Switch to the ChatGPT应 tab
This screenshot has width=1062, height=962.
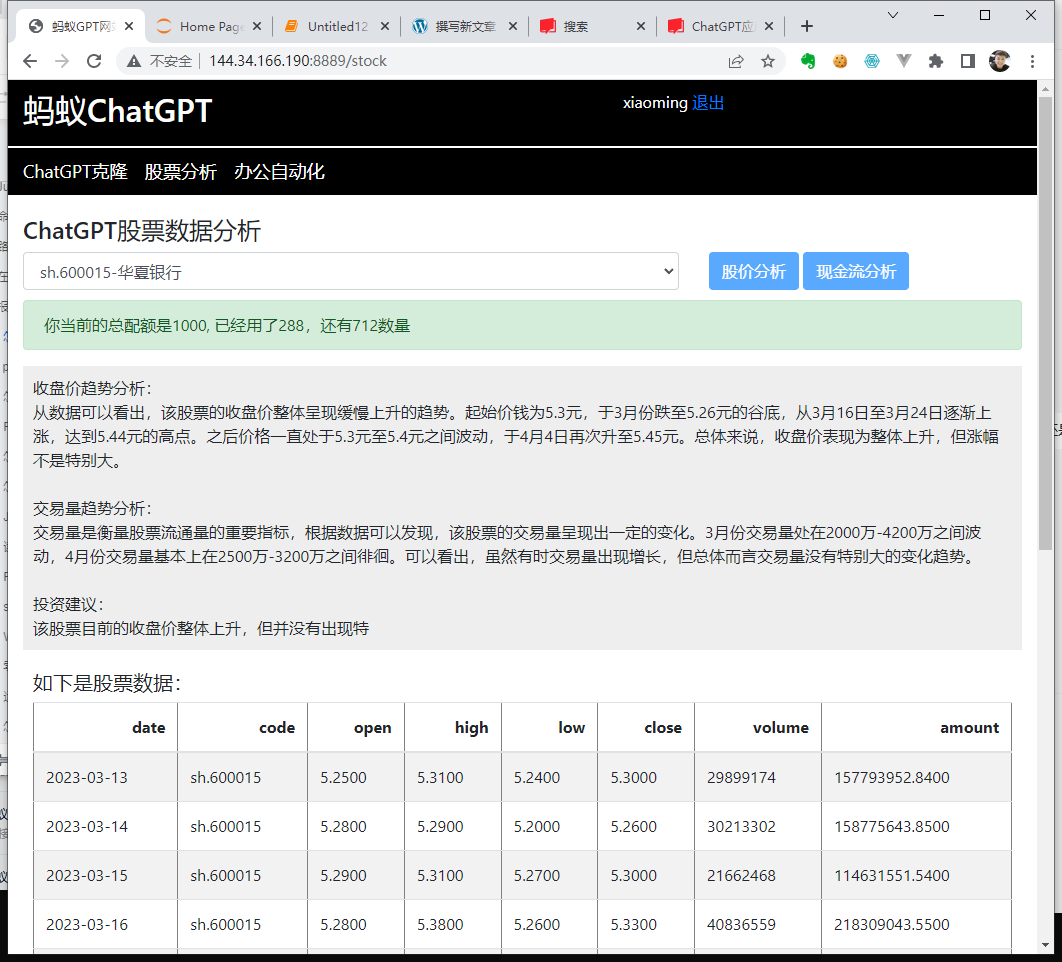[x=721, y=26]
